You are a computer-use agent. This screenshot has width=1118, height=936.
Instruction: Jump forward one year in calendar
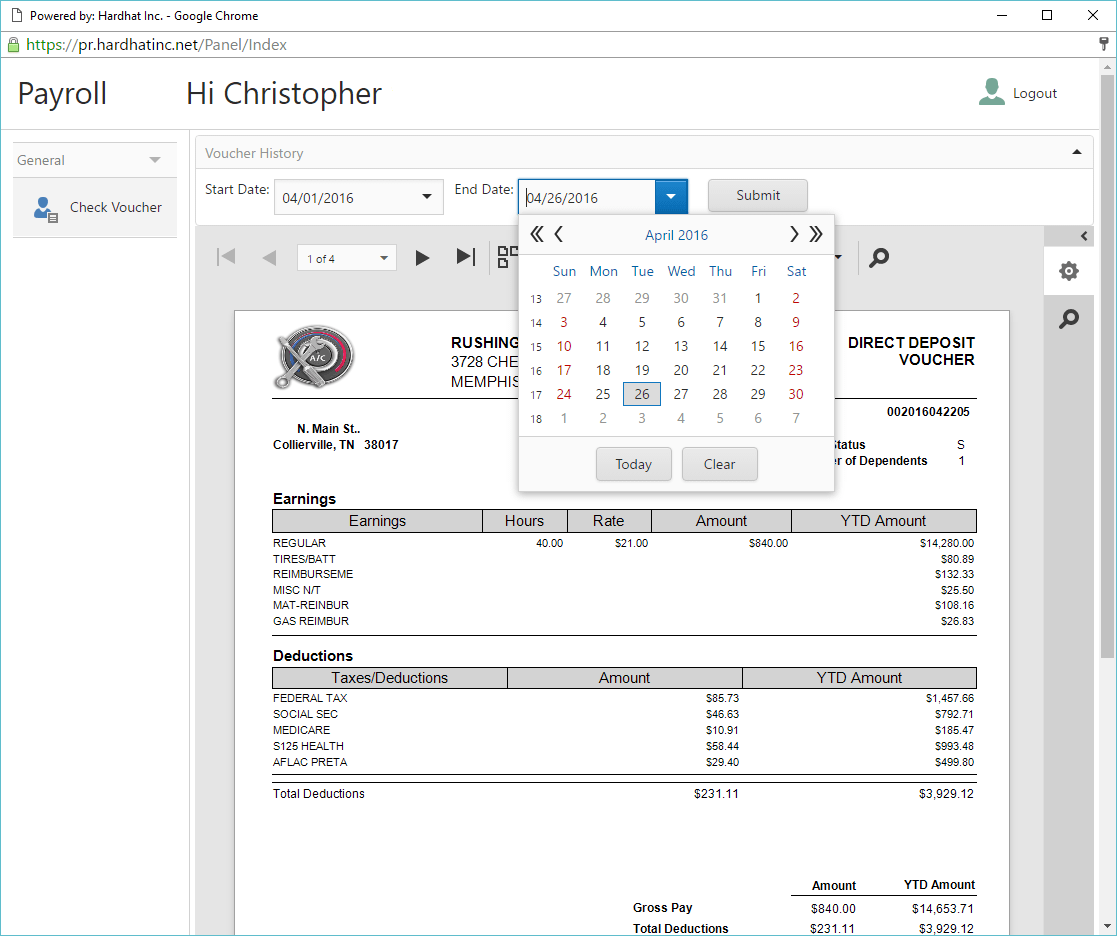pos(816,235)
